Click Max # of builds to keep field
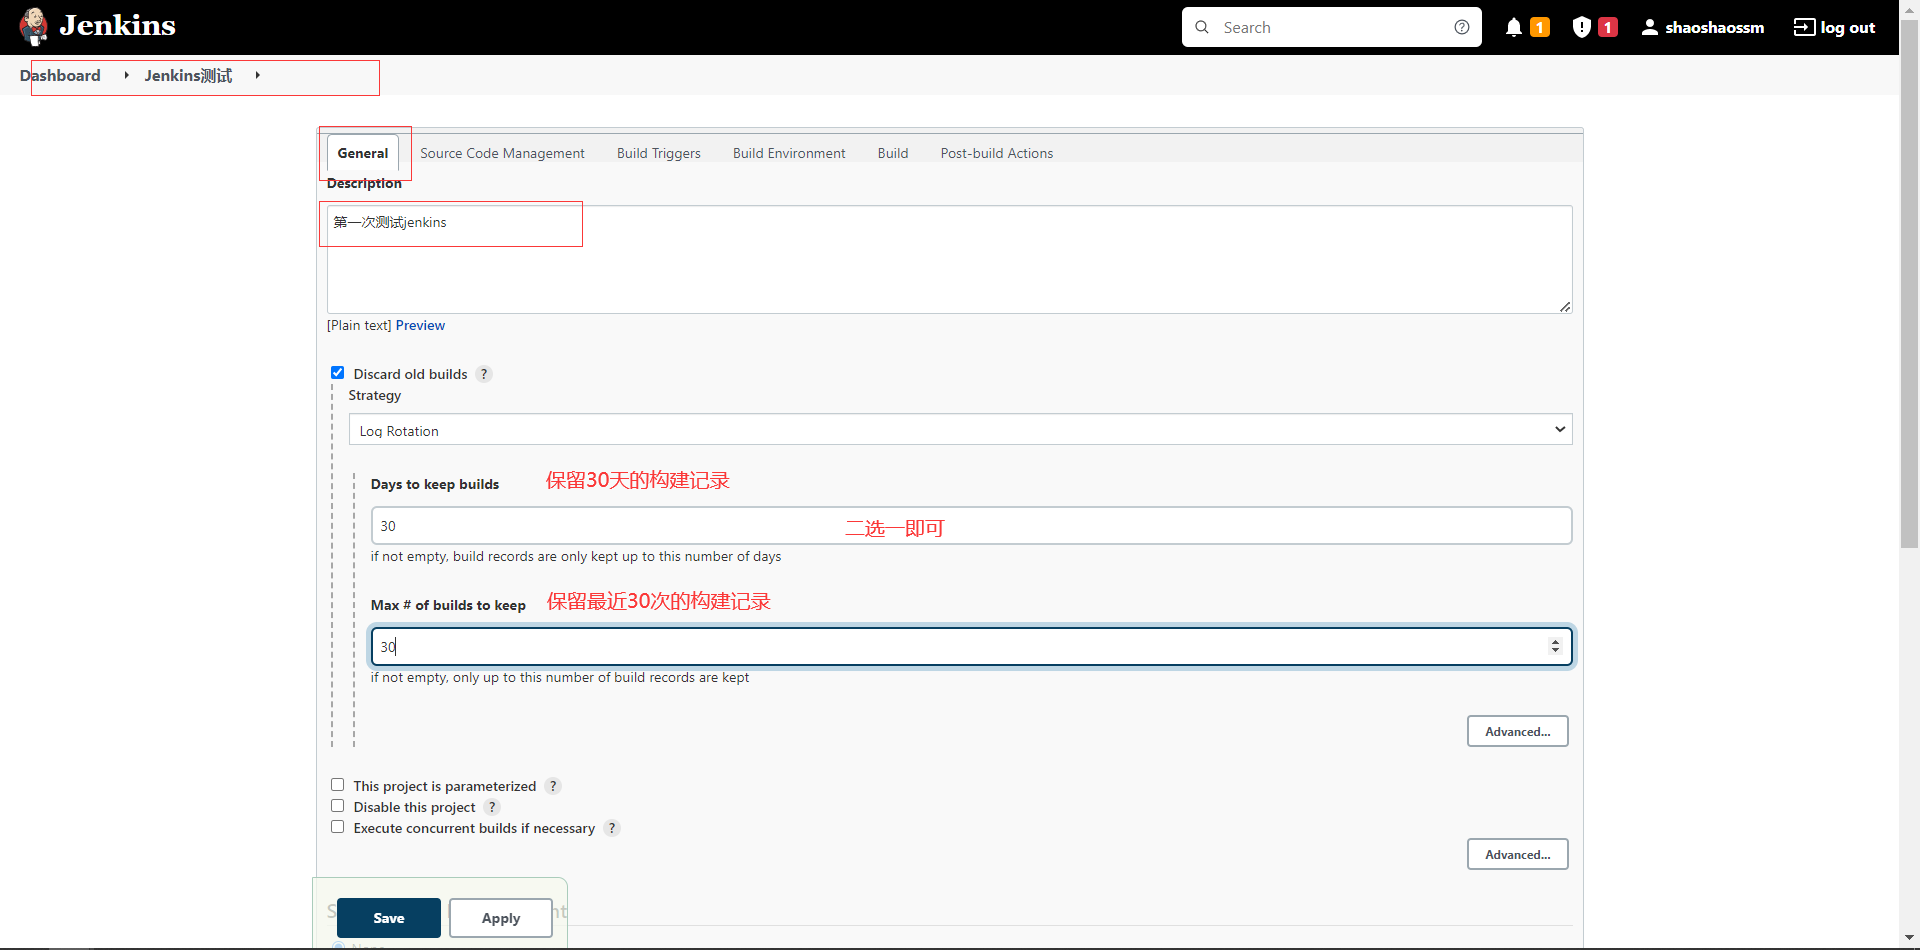The width and height of the screenshot is (1920, 950). 971,647
